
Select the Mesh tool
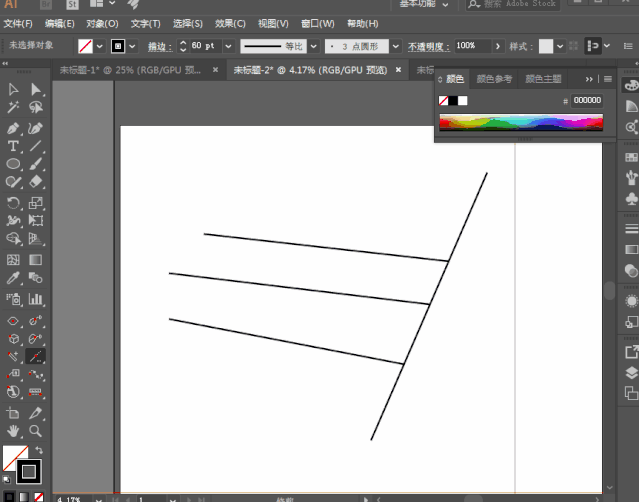tap(13, 260)
